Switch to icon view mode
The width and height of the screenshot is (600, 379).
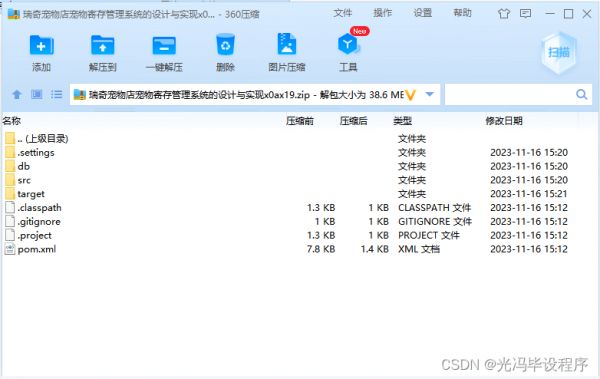point(37,94)
